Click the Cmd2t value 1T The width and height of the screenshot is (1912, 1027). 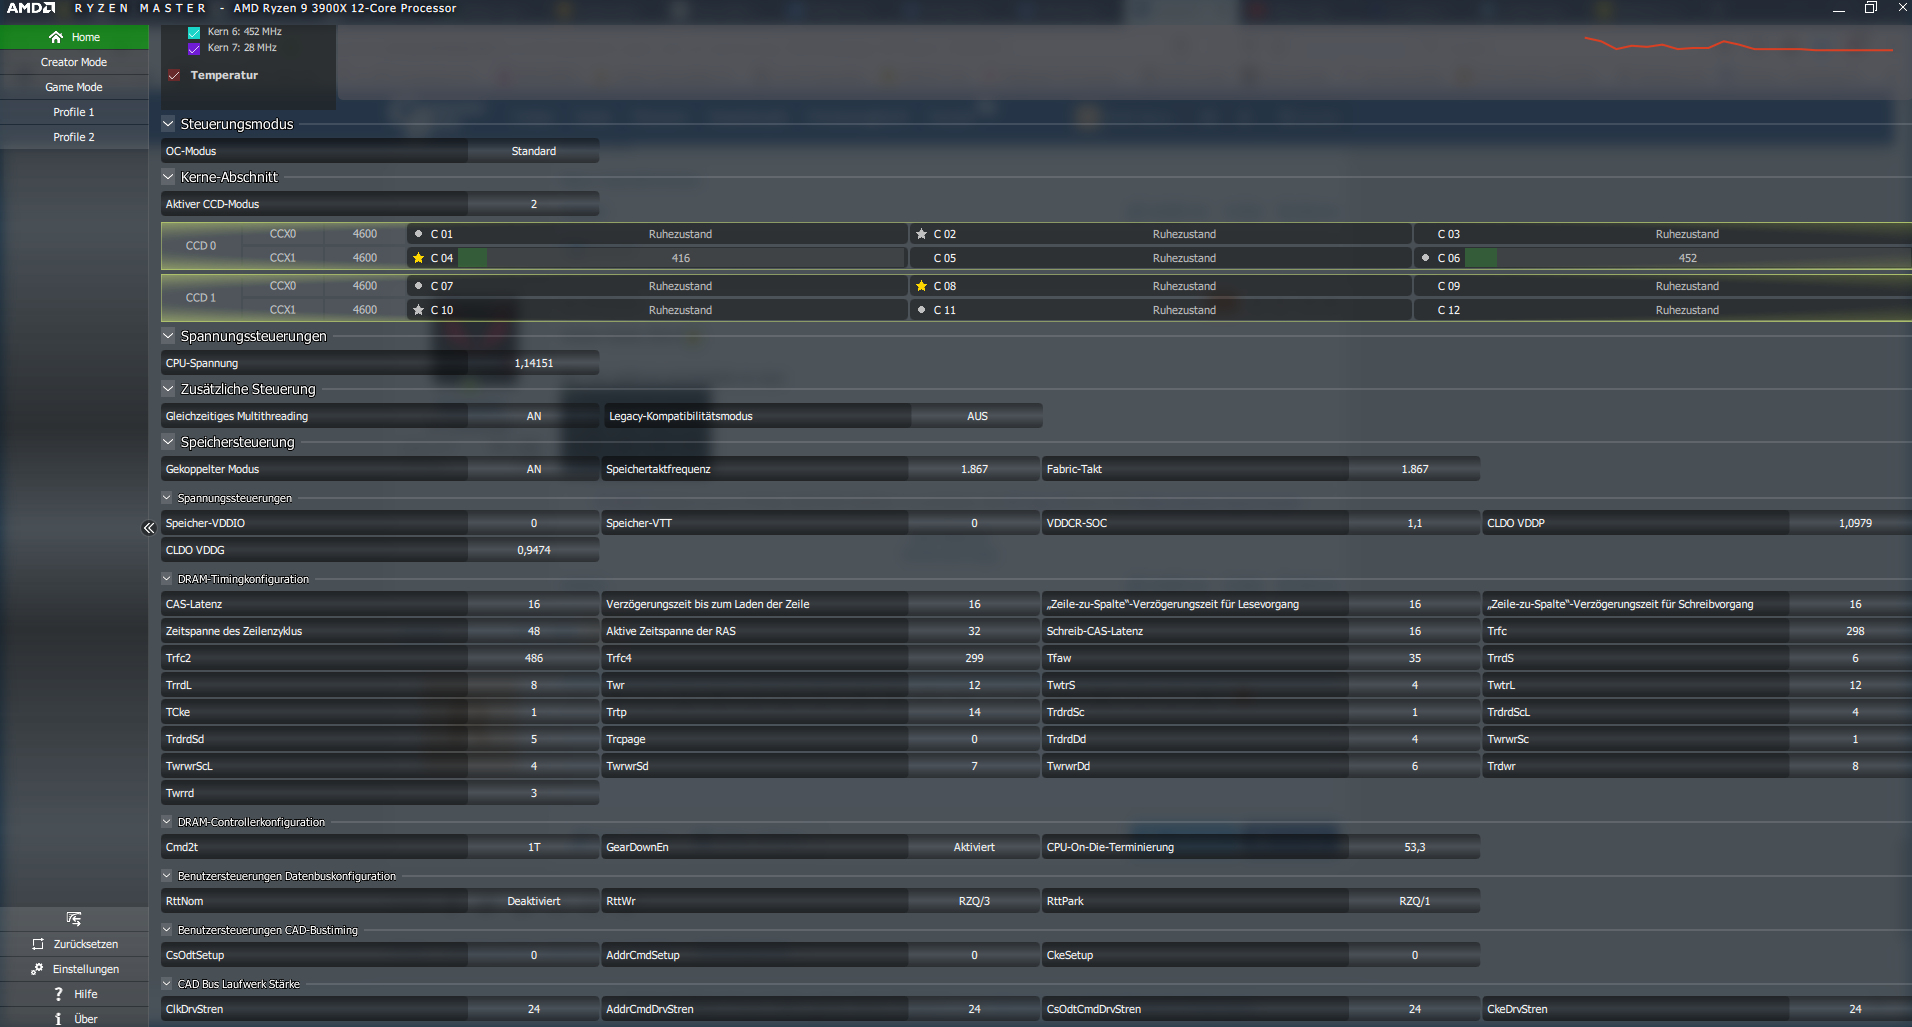point(534,847)
